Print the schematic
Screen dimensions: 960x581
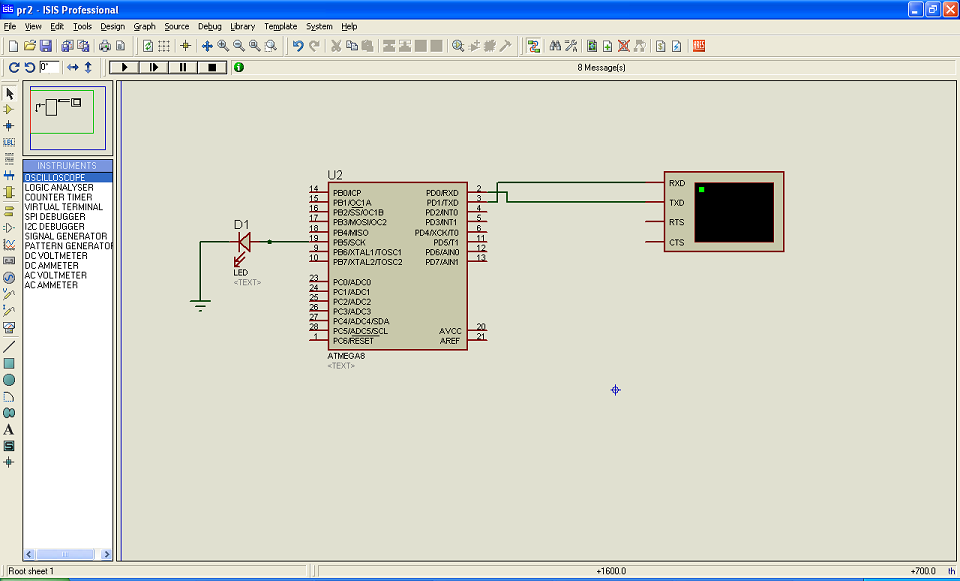pyautogui.click(x=105, y=46)
